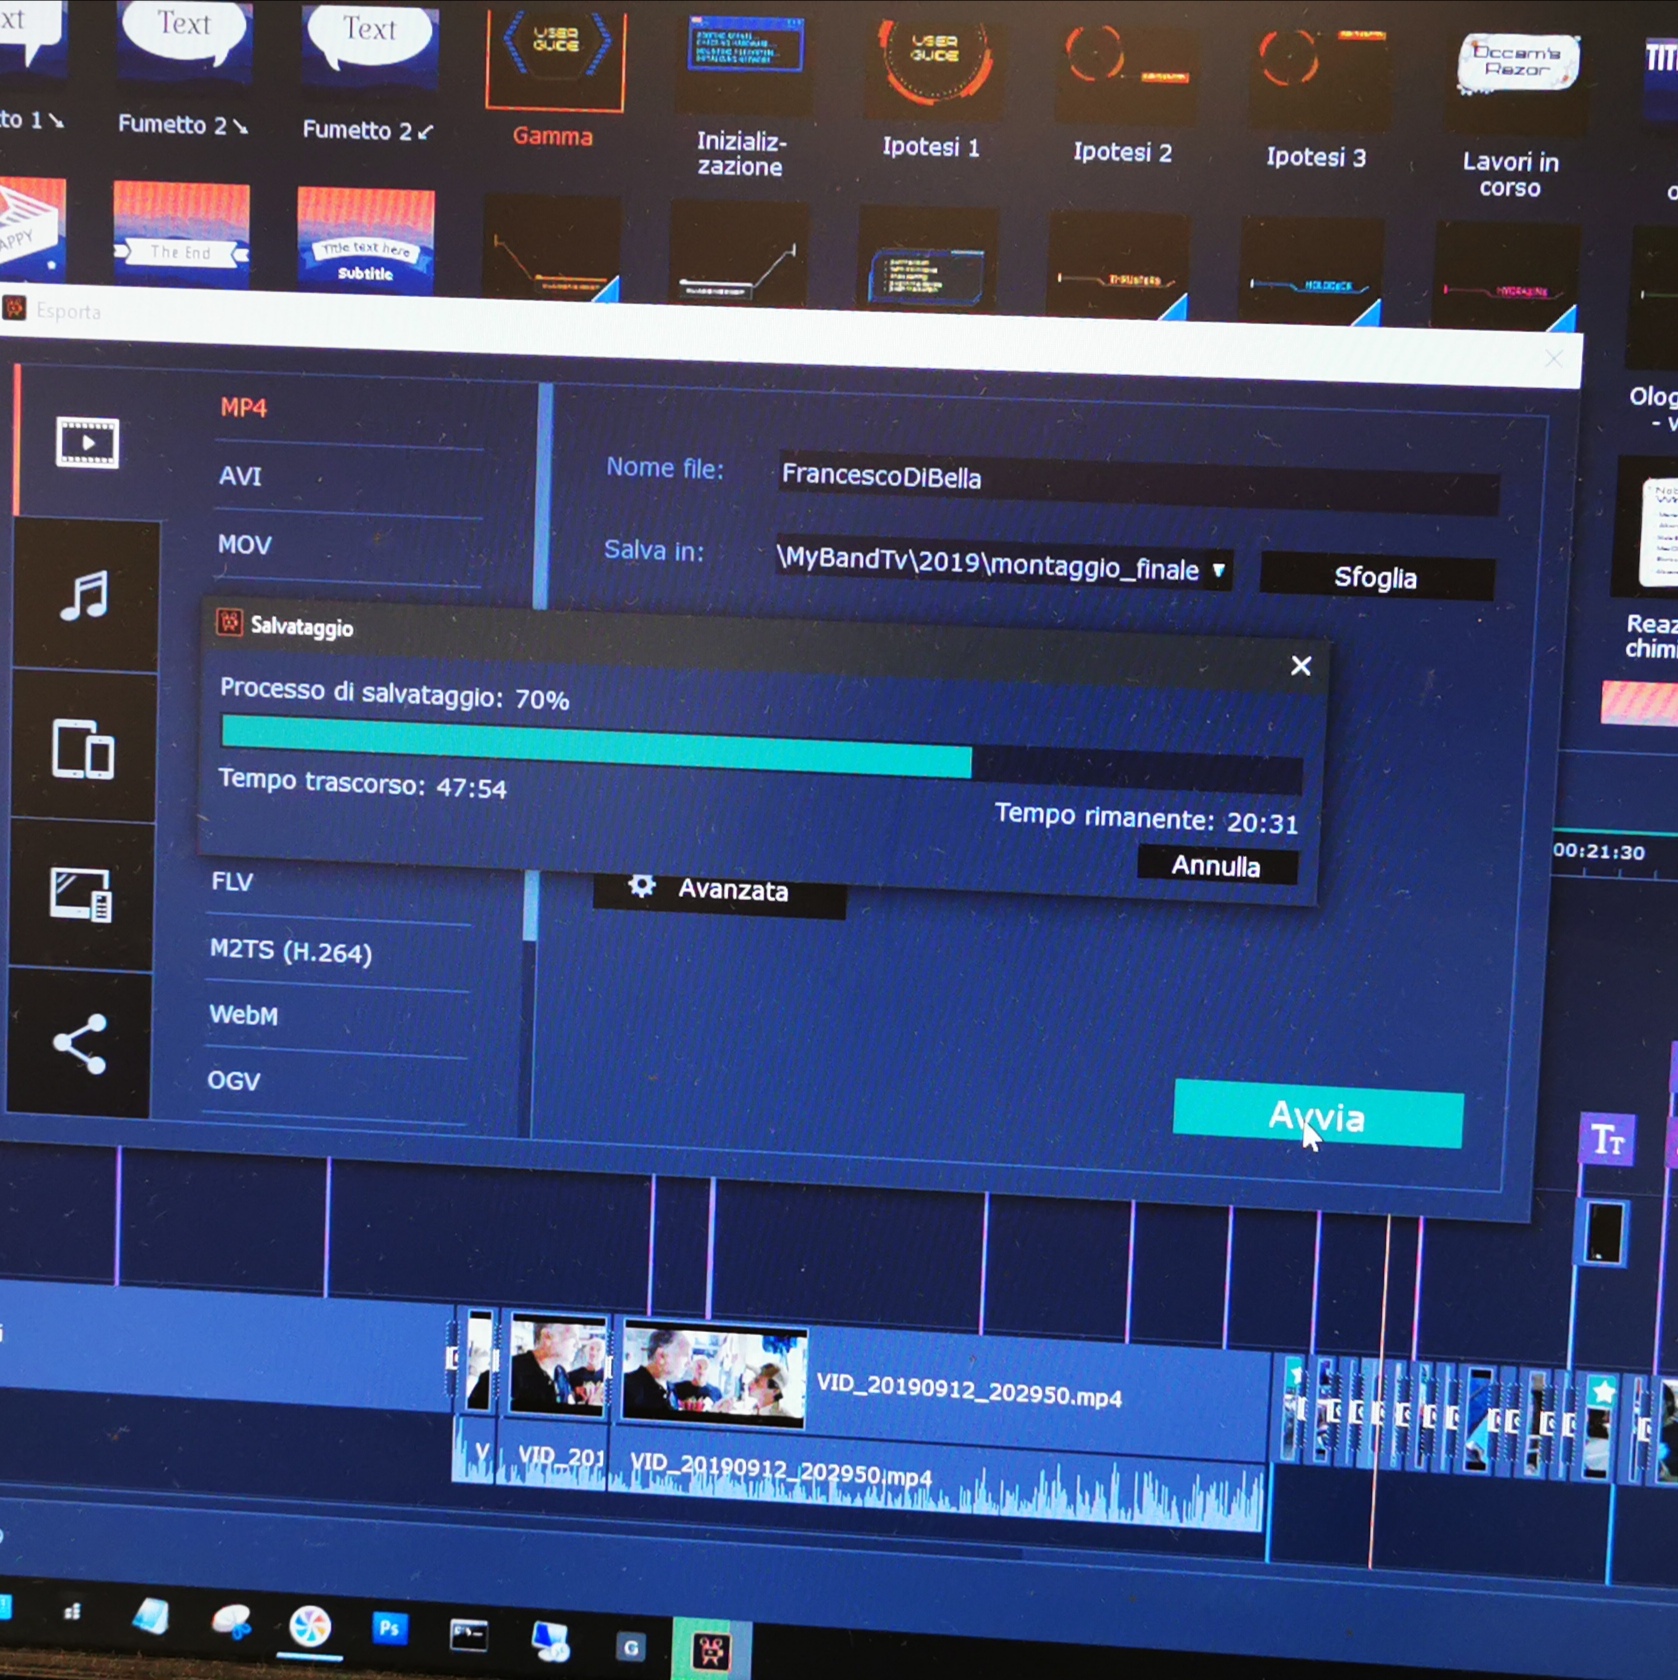Select M2TS (H.264) format

(x=290, y=950)
